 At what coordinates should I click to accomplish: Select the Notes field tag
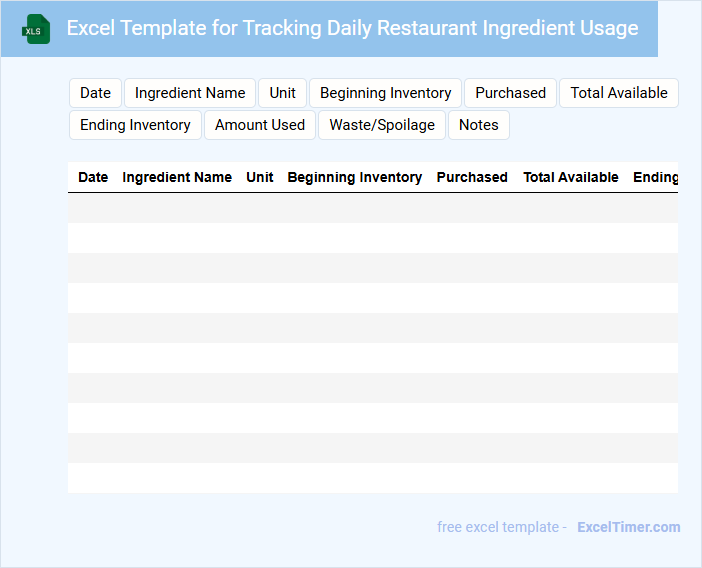478,125
